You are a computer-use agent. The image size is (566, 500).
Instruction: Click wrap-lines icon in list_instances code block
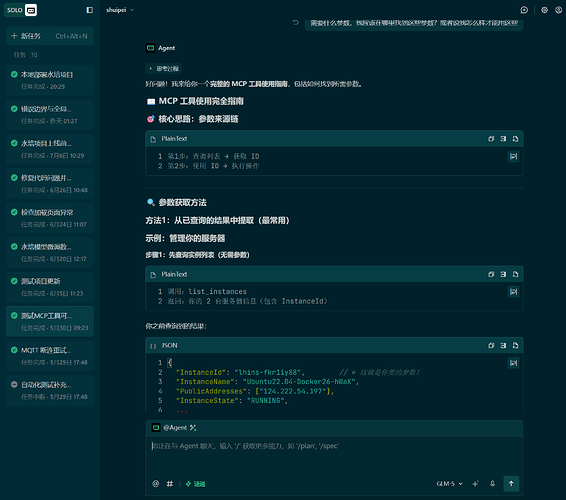click(513, 292)
